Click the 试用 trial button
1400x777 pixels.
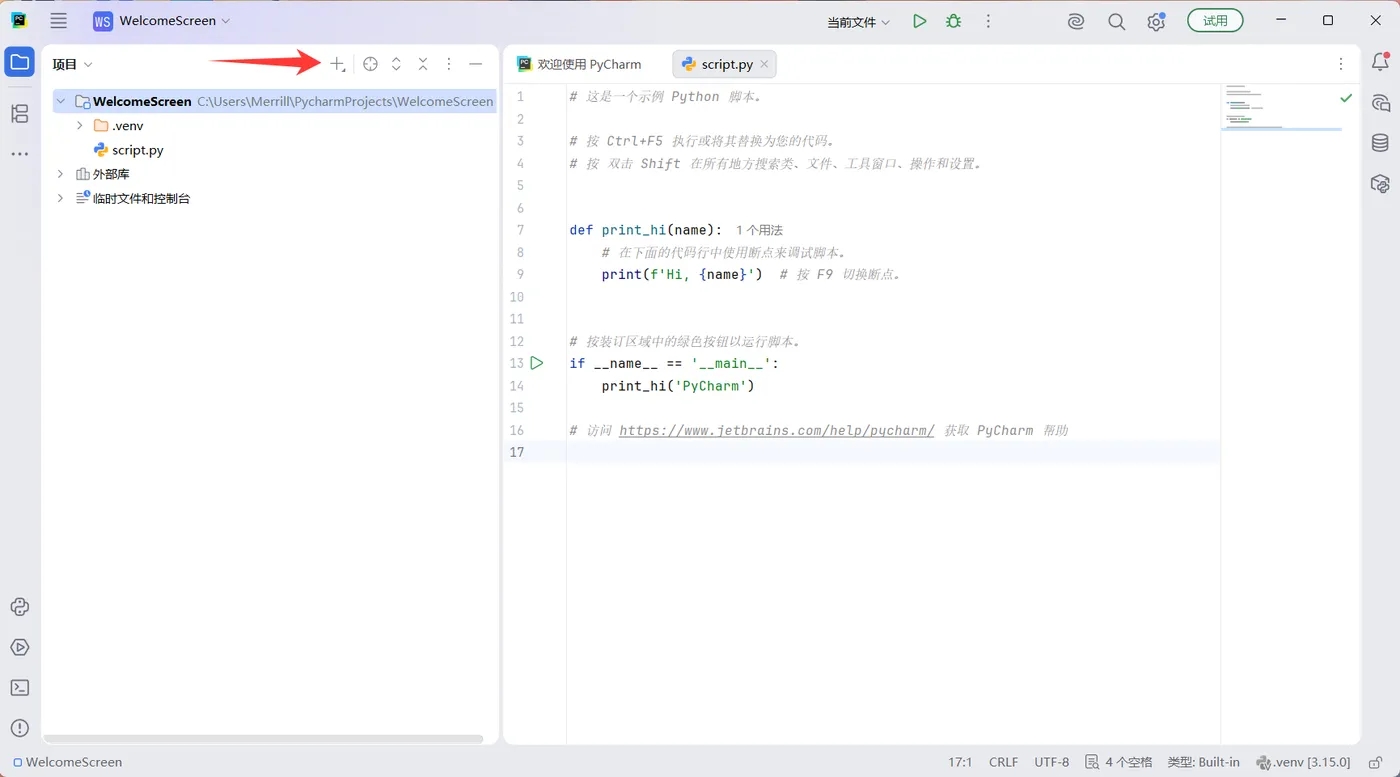click(x=1215, y=21)
